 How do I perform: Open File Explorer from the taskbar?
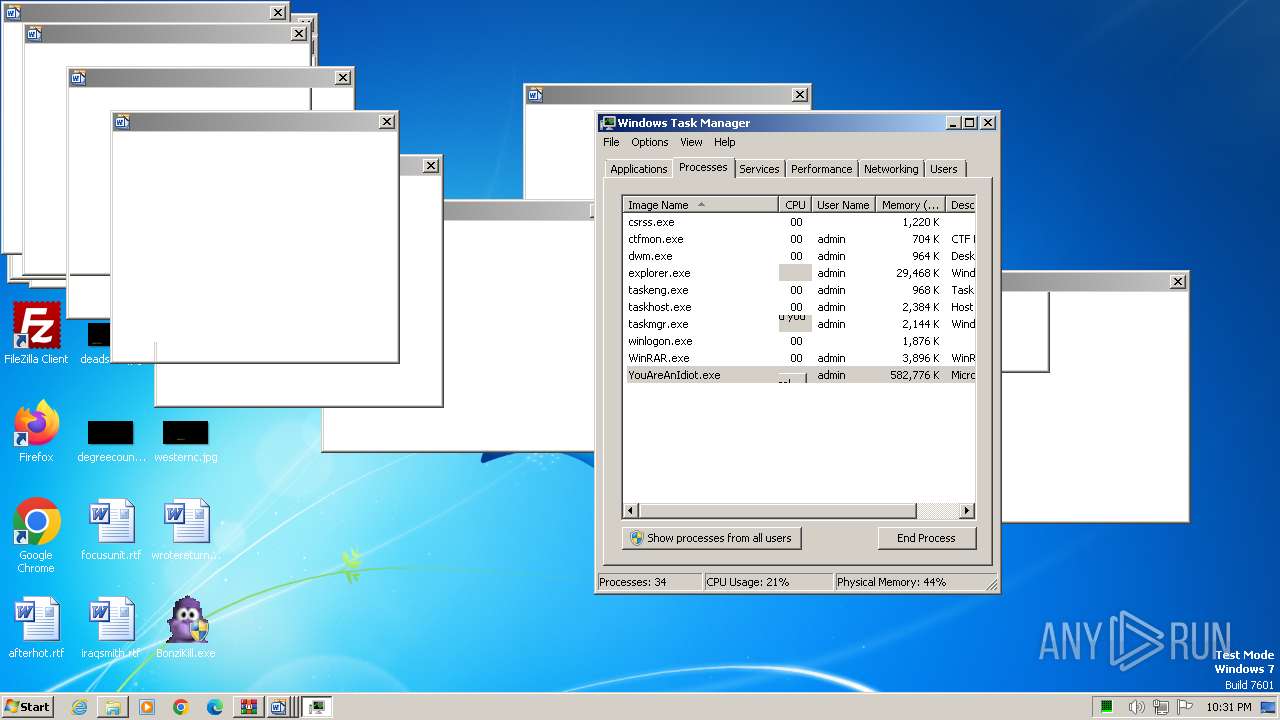pos(113,707)
